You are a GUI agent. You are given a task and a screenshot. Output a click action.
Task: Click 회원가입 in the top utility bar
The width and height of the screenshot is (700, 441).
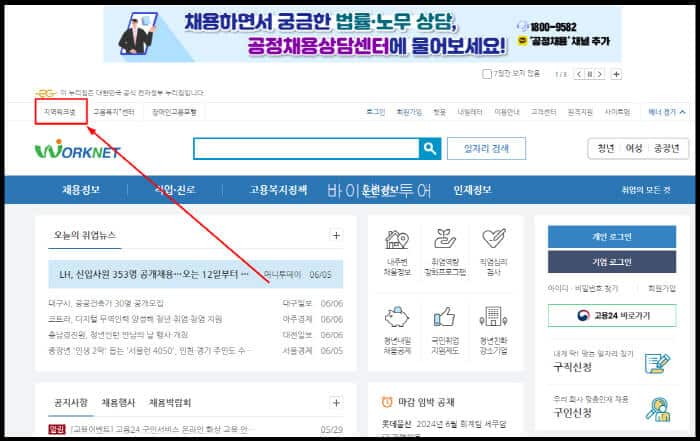point(409,112)
